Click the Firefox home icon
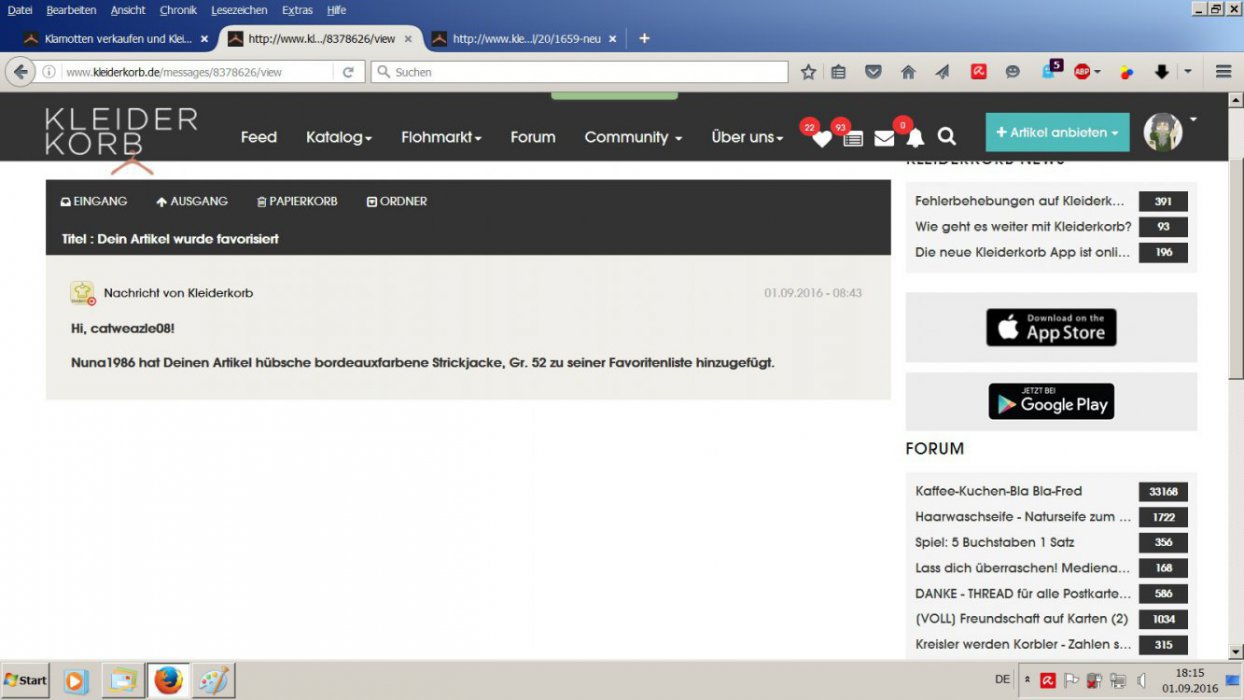Screen dimensions: 1244x700 pyautogui.click(x=908, y=72)
